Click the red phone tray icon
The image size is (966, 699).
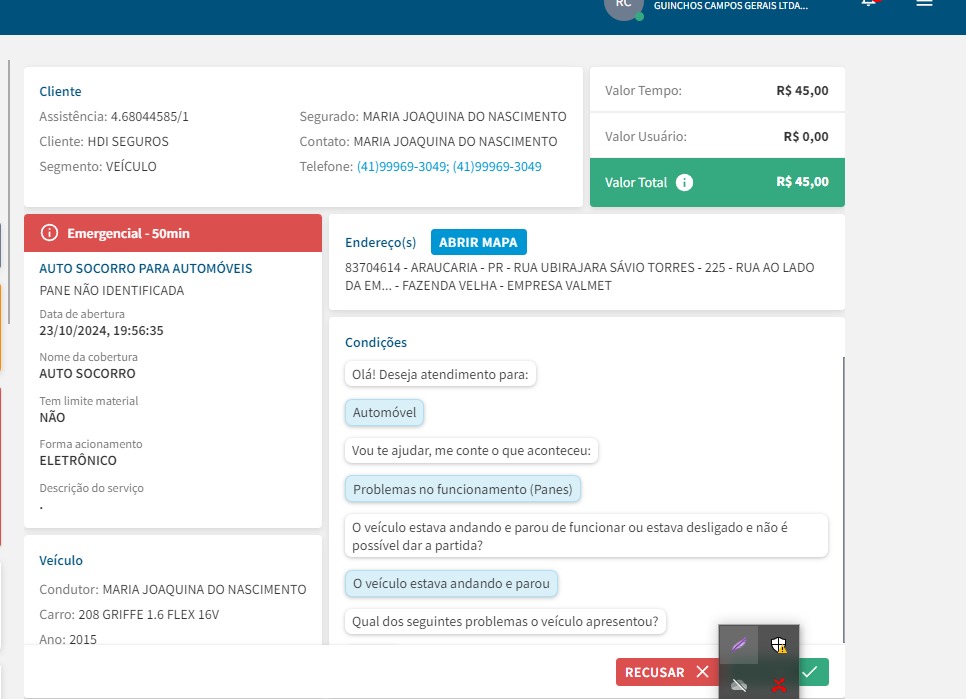[x=779, y=685]
